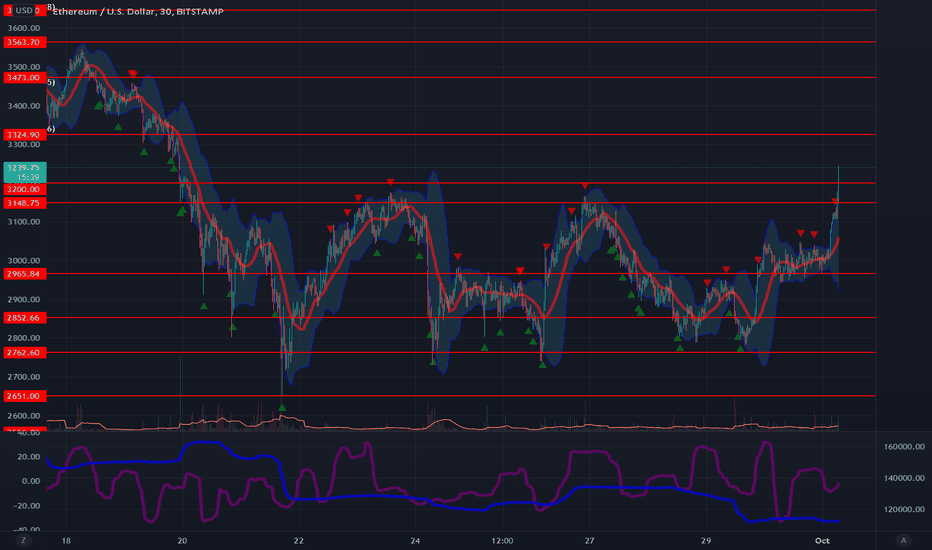Click the date label 20 on time axis
The width and height of the screenshot is (932, 550).
(x=182, y=540)
